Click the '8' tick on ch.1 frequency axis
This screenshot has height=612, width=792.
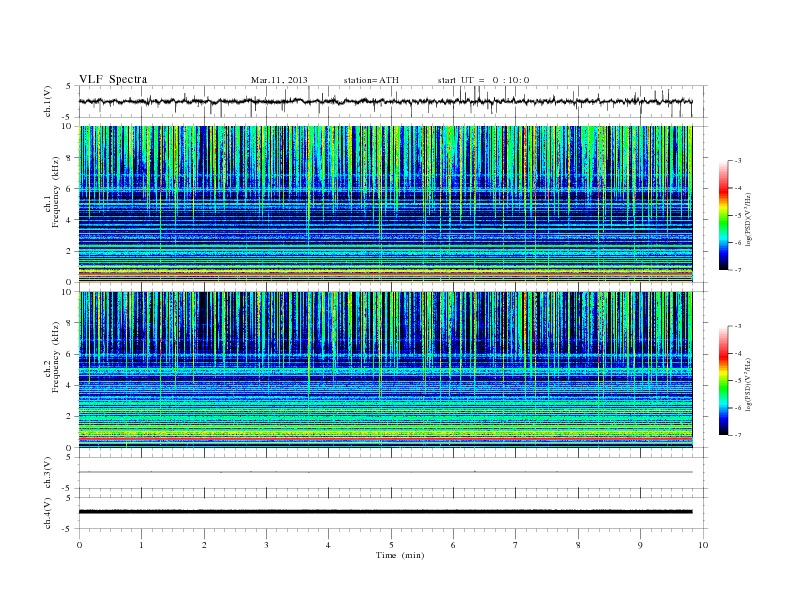coord(70,158)
